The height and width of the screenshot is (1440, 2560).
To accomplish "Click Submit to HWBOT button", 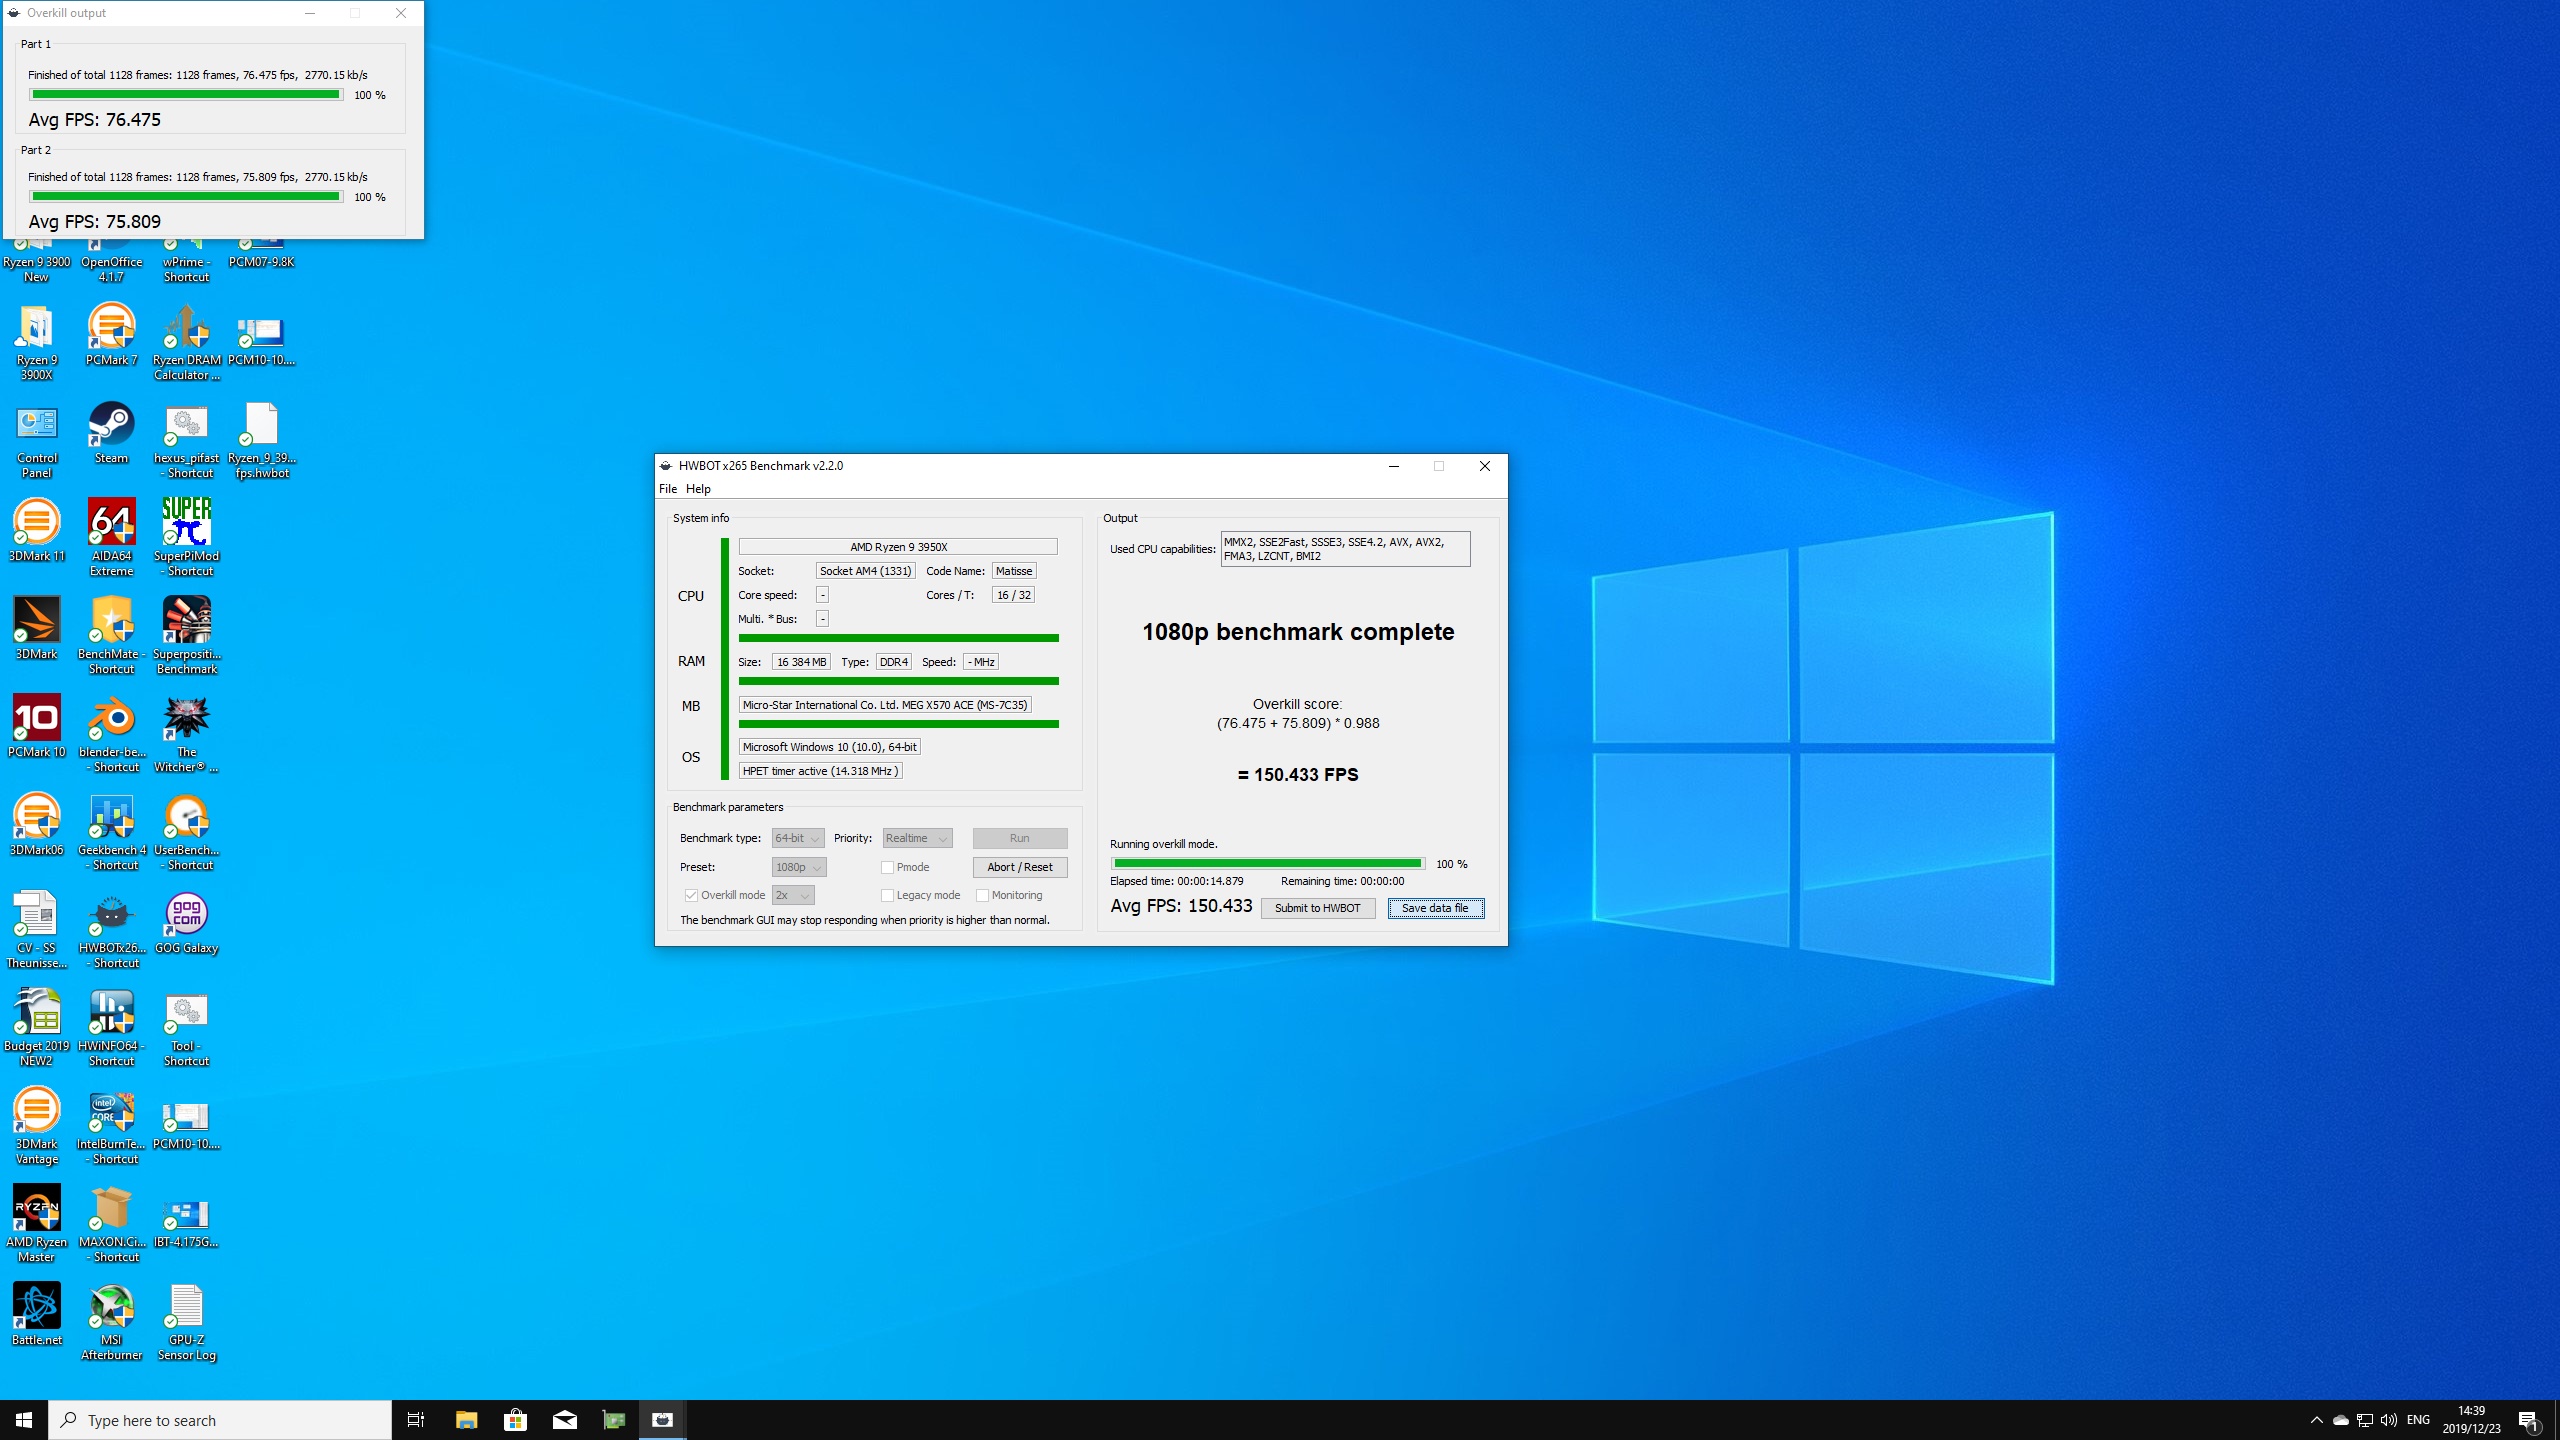I will (1317, 908).
